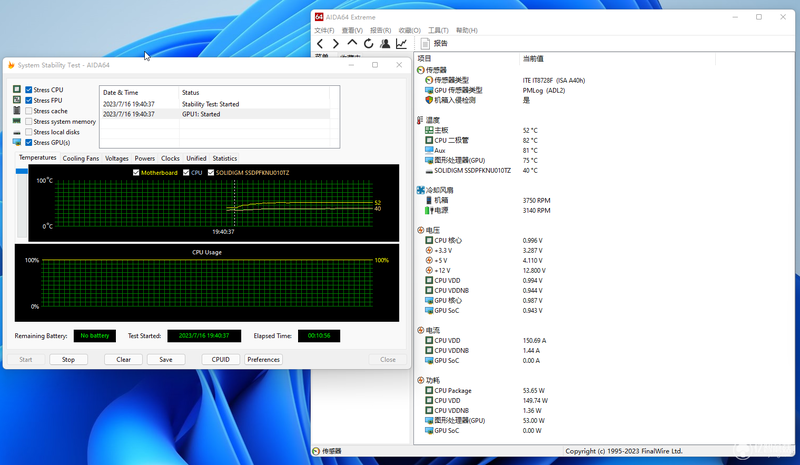Open the CPUID panel button

[220, 359]
